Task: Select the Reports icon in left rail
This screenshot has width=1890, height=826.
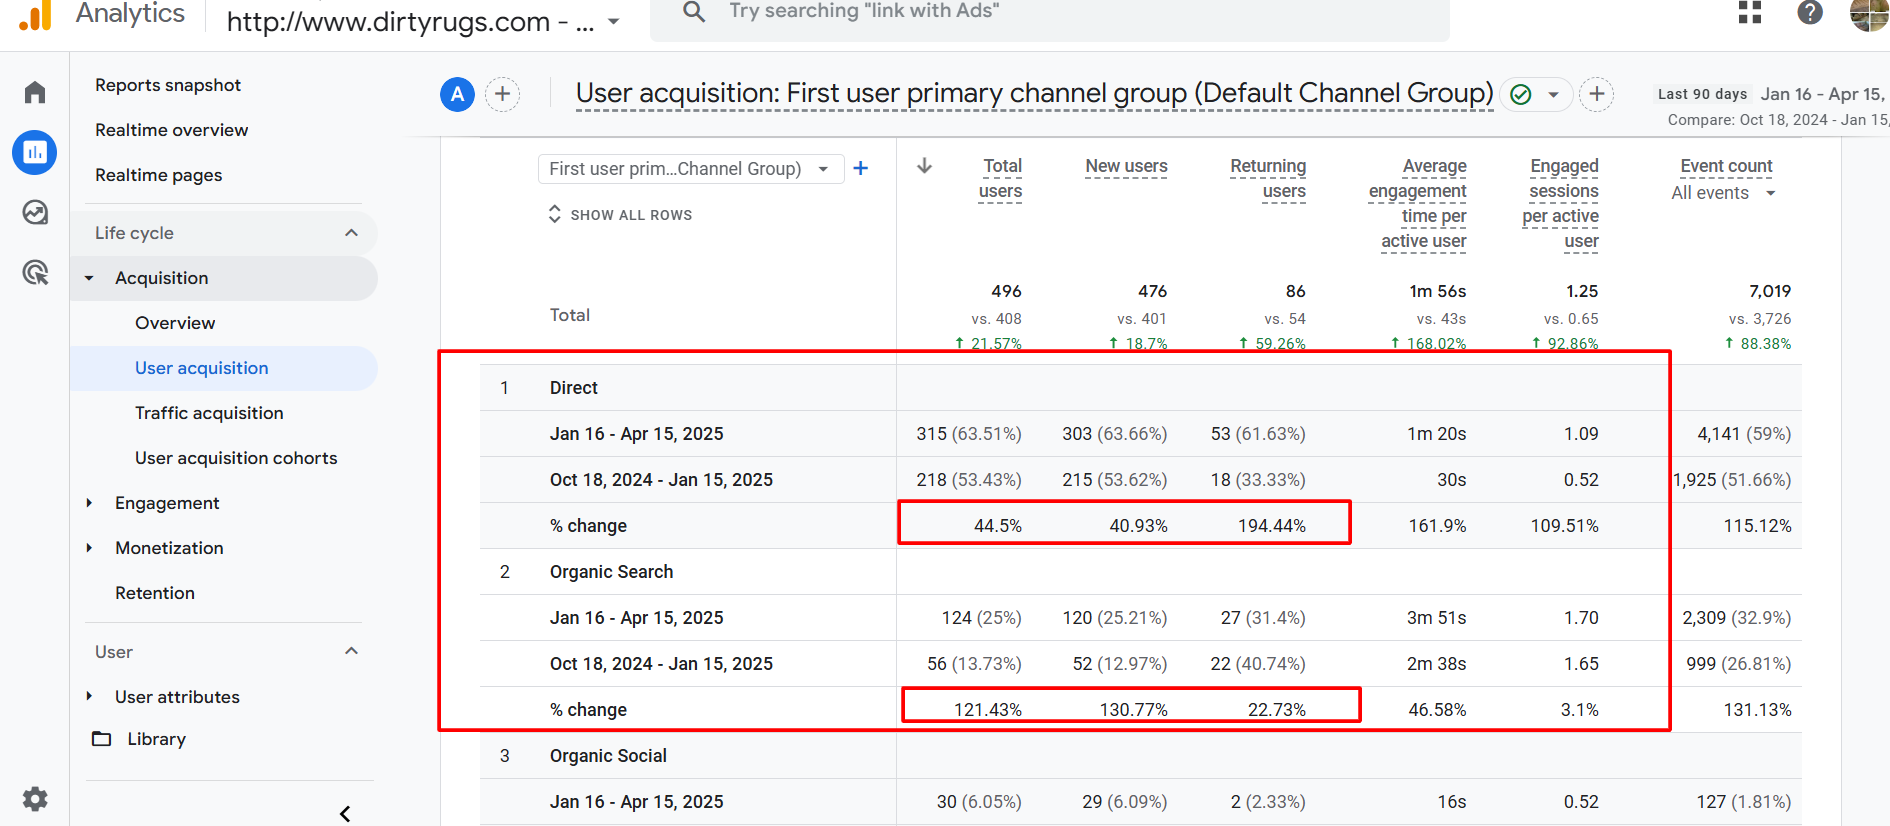Action: click(35, 152)
